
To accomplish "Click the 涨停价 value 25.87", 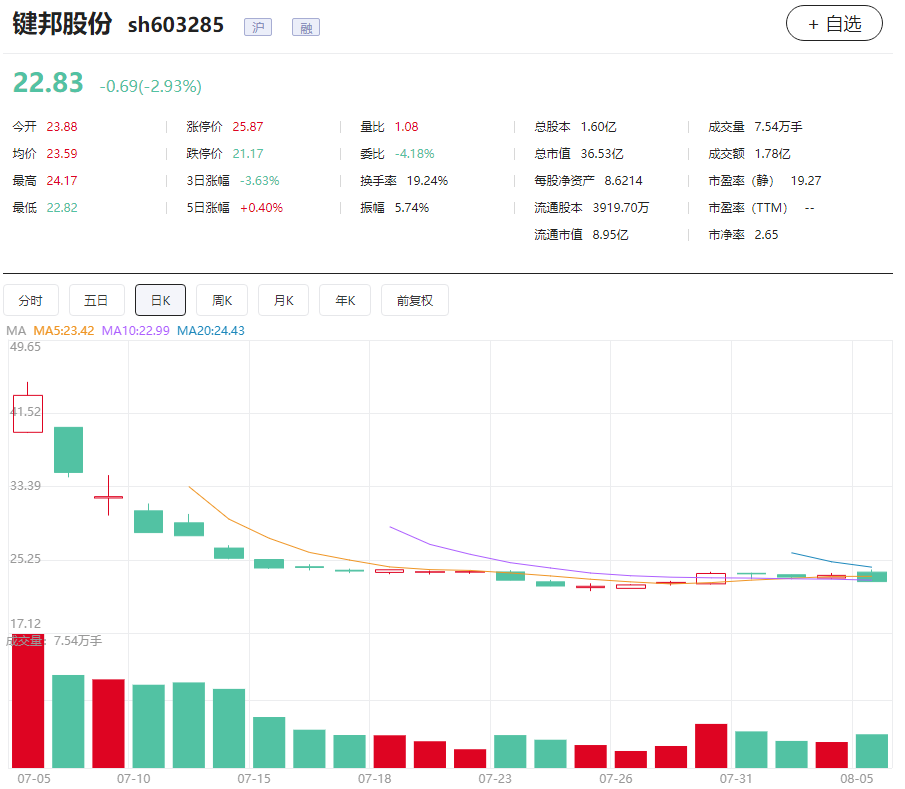I will [x=248, y=126].
